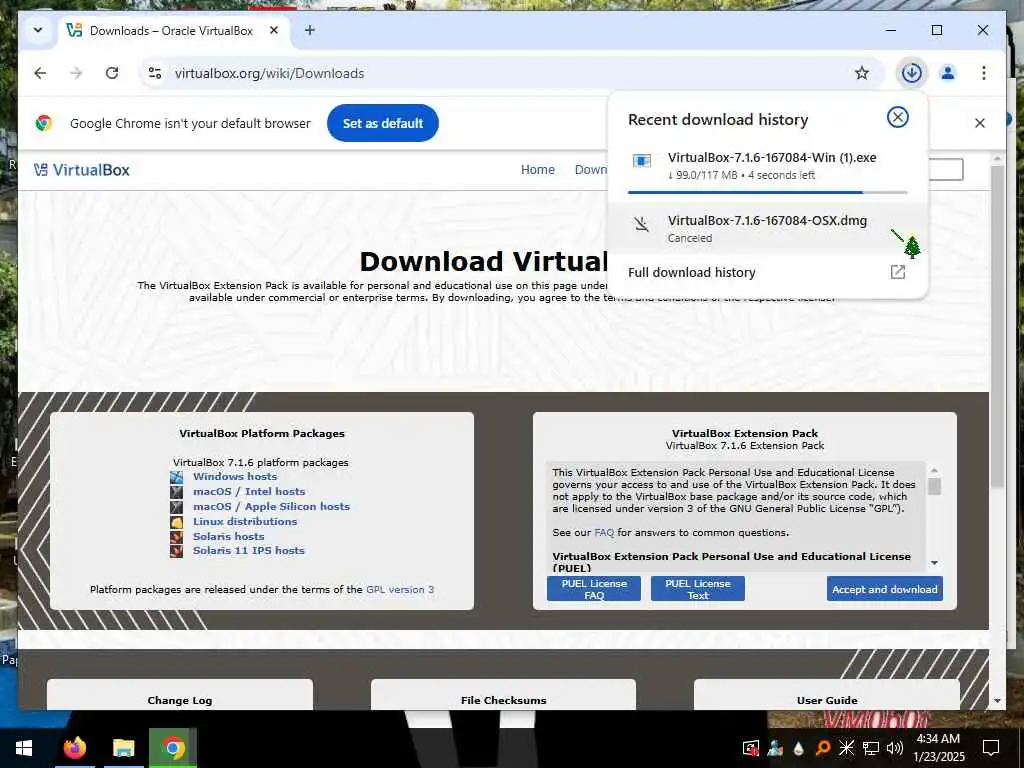Click Set as default button
The width and height of the screenshot is (1024, 768).
click(x=383, y=123)
